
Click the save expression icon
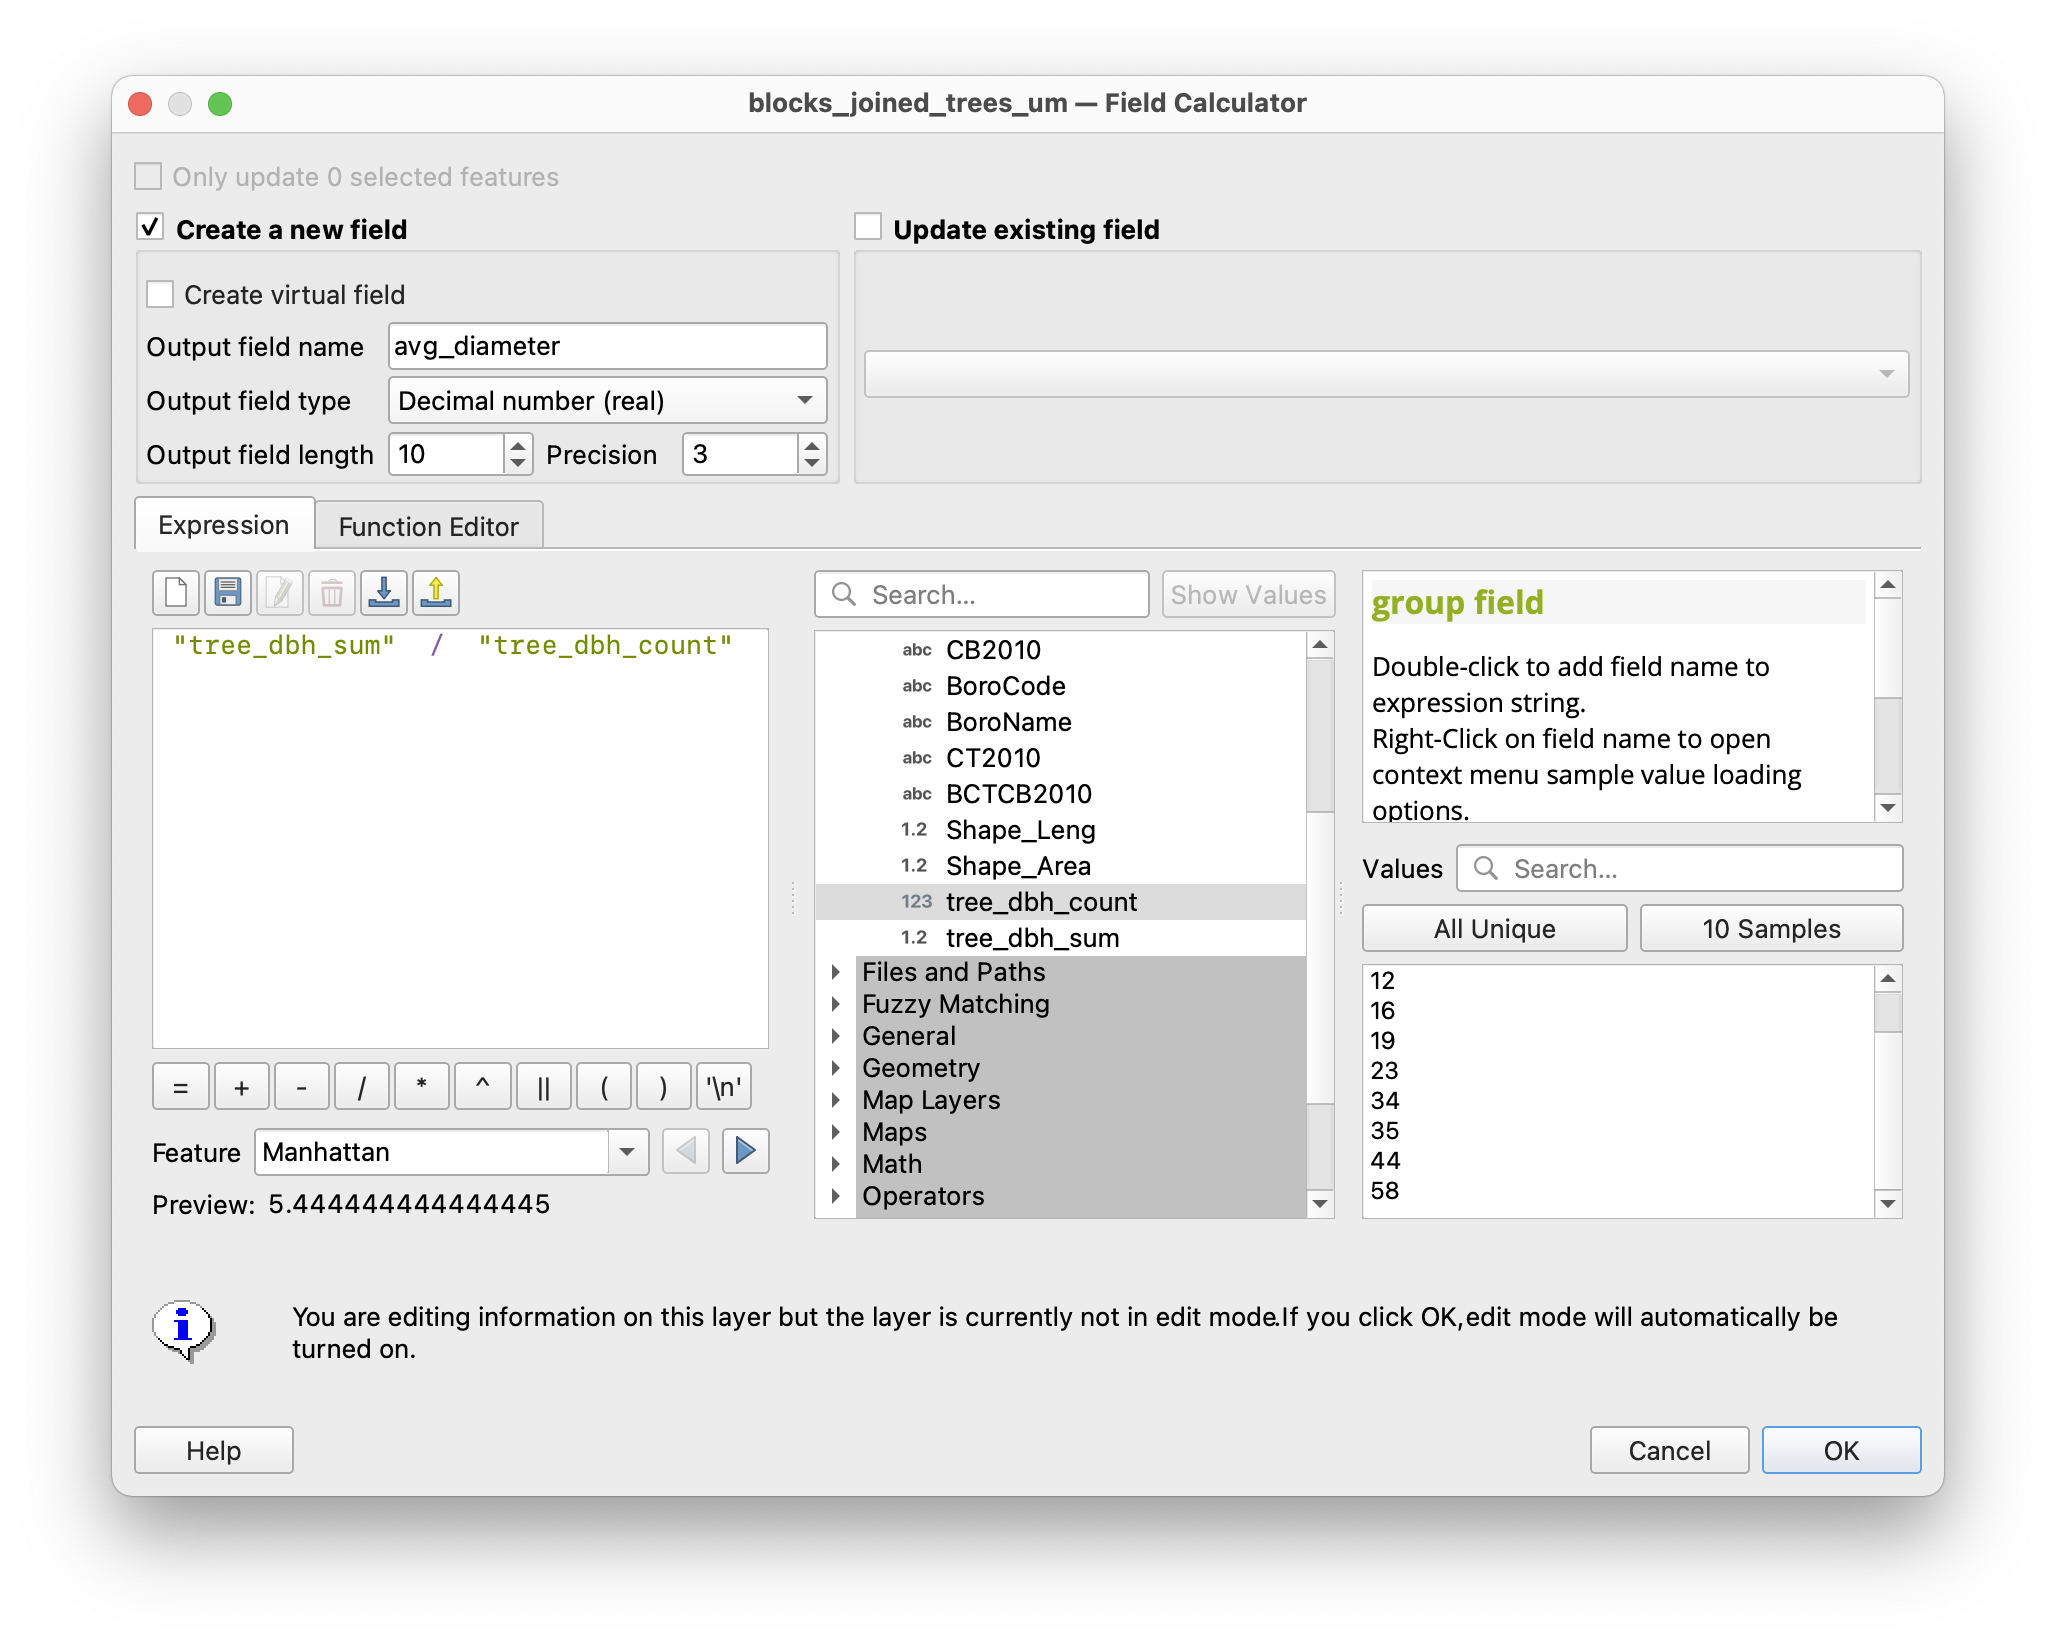(228, 593)
